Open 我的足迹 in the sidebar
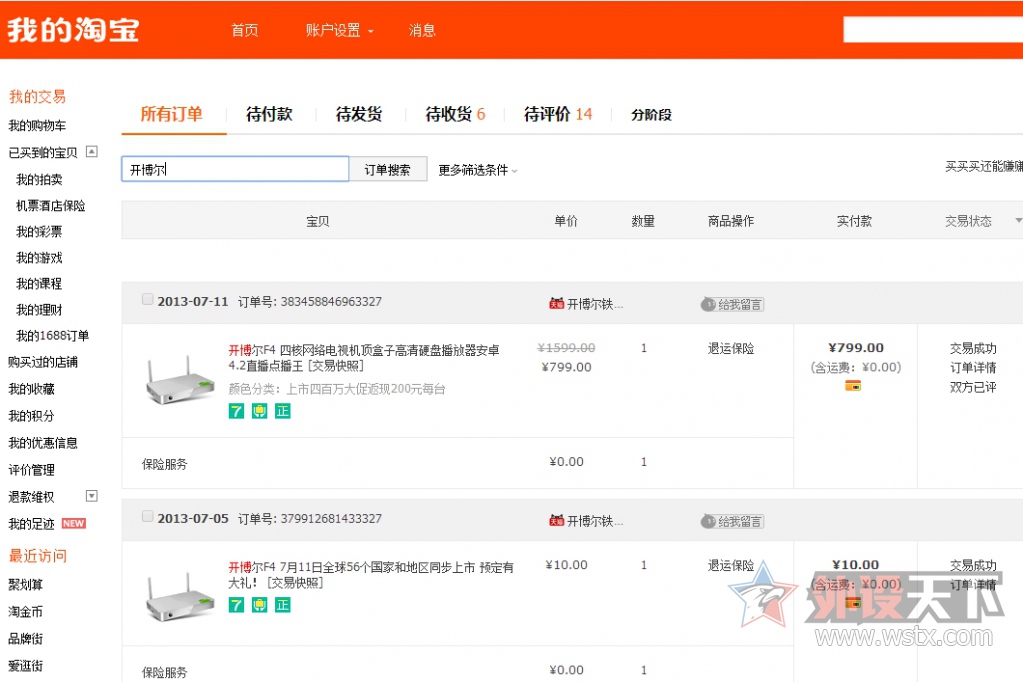 pyautogui.click(x=31, y=523)
